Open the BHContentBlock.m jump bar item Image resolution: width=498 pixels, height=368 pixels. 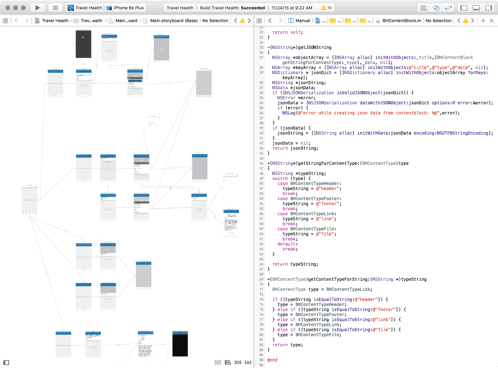[399, 21]
